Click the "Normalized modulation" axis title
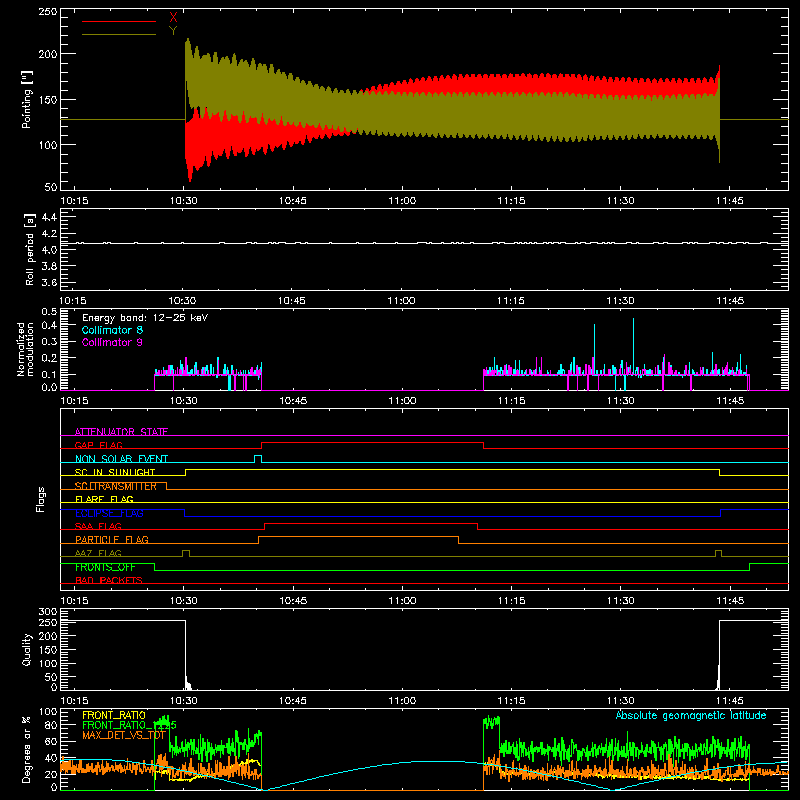Image resolution: width=800 pixels, height=800 pixels. (x=25, y=349)
